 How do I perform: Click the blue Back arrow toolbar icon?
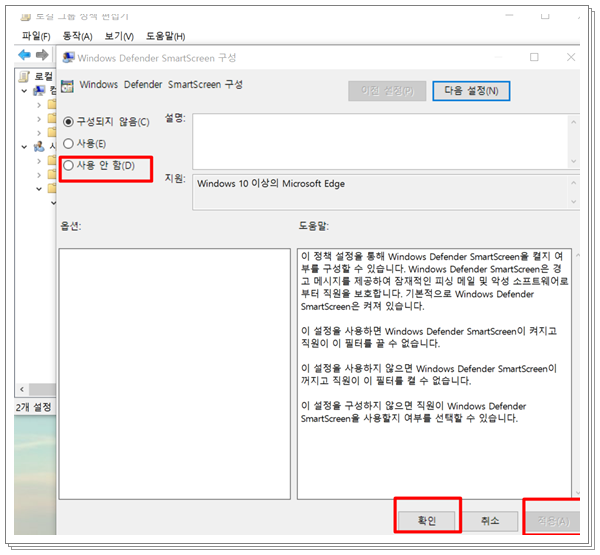tap(24, 55)
